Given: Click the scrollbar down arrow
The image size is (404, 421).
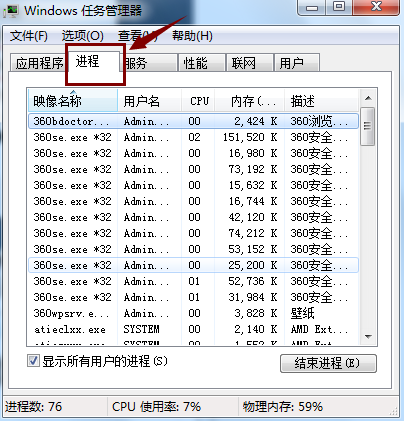Looking at the screenshot, I should pos(368,337).
